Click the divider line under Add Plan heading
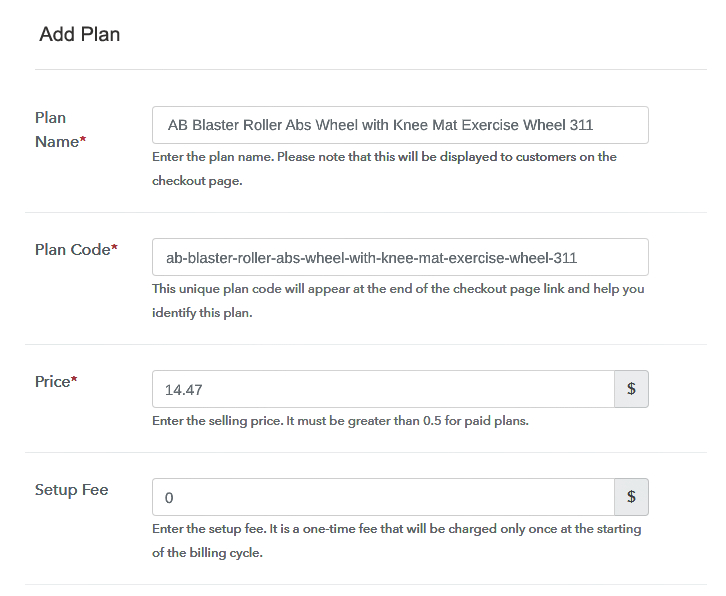The height and width of the screenshot is (596, 726). [370, 69]
